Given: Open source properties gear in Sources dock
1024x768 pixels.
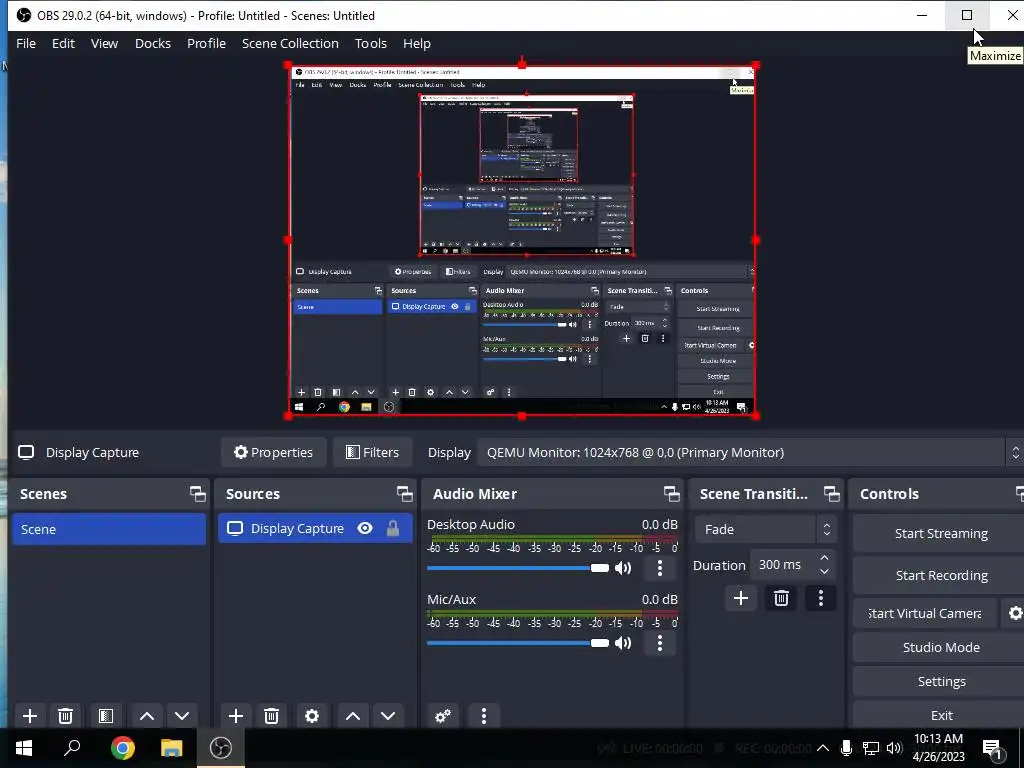Looking at the screenshot, I should [x=312, y=716].
